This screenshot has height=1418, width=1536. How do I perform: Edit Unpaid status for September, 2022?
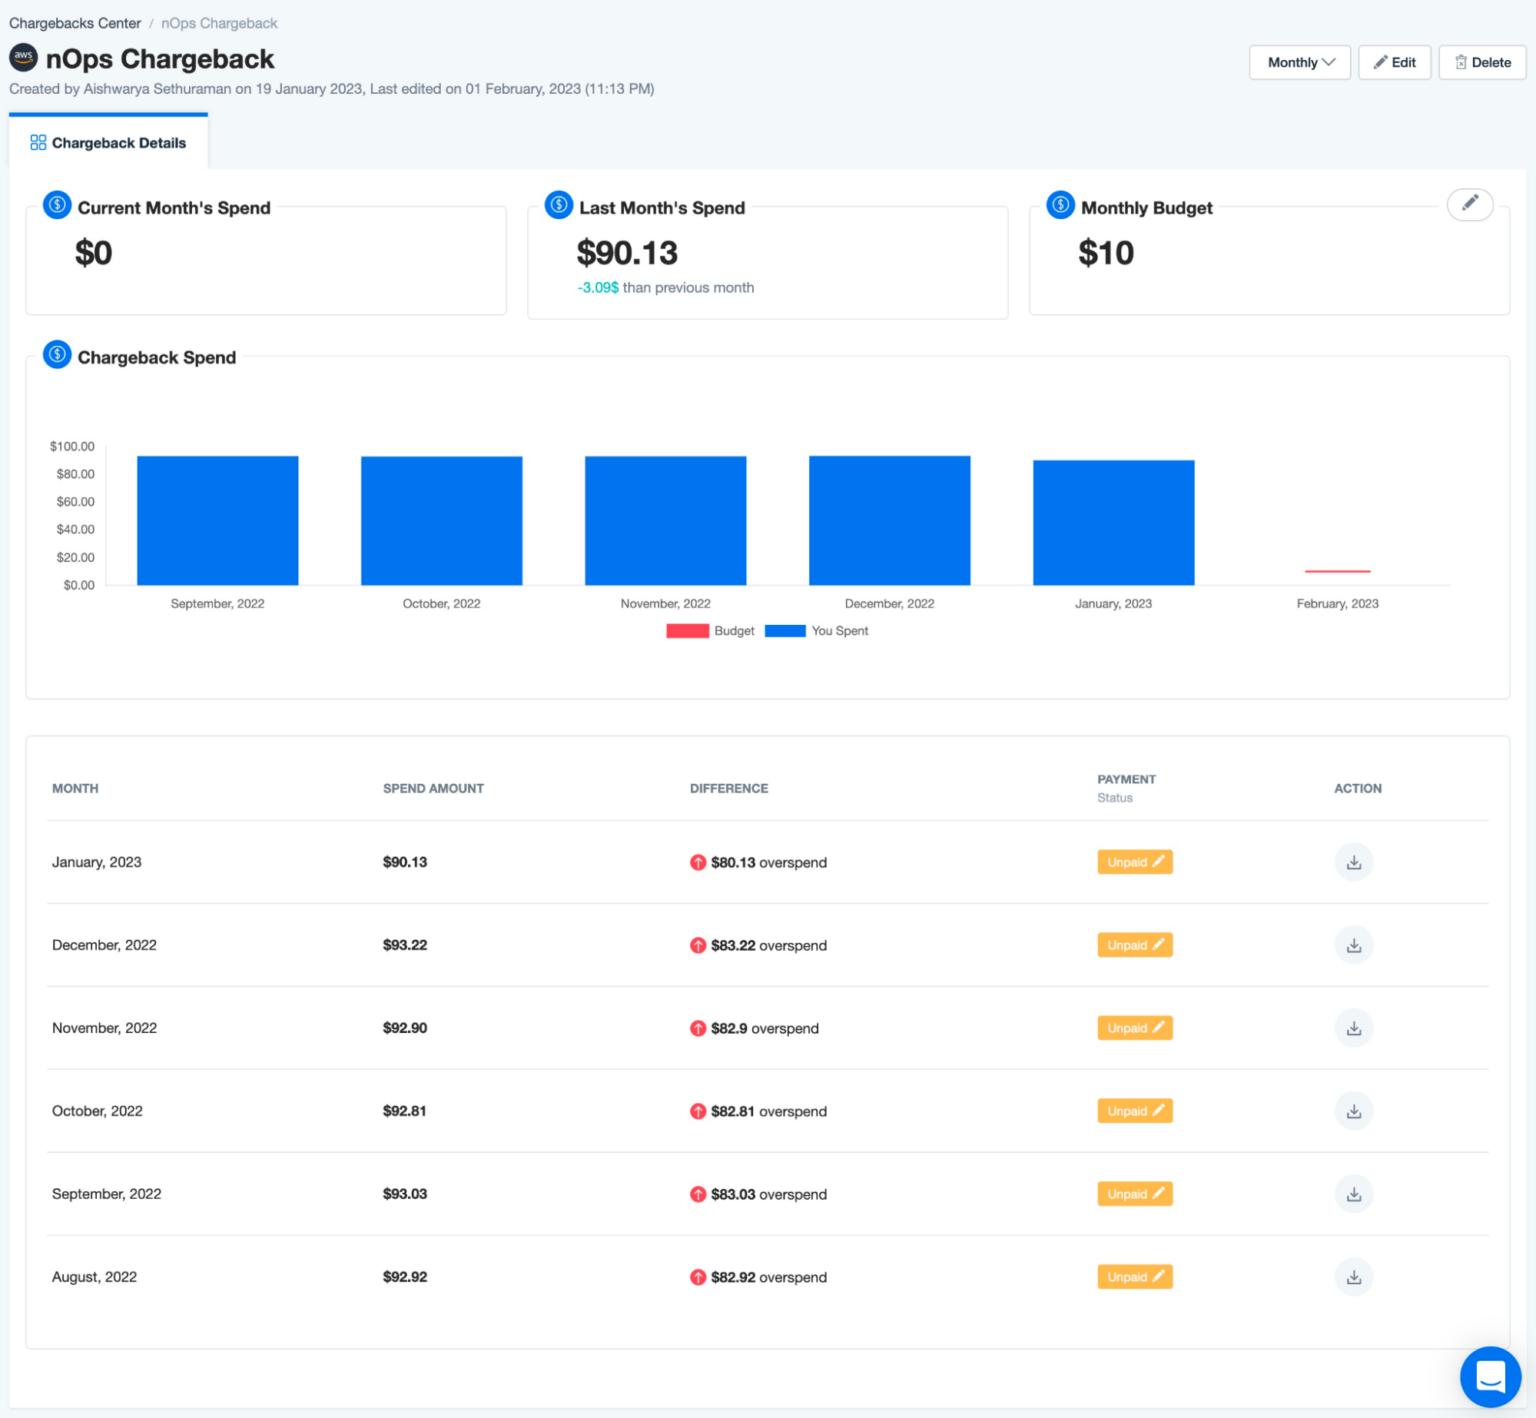pyautogui.click(x=1135, y=1193)
